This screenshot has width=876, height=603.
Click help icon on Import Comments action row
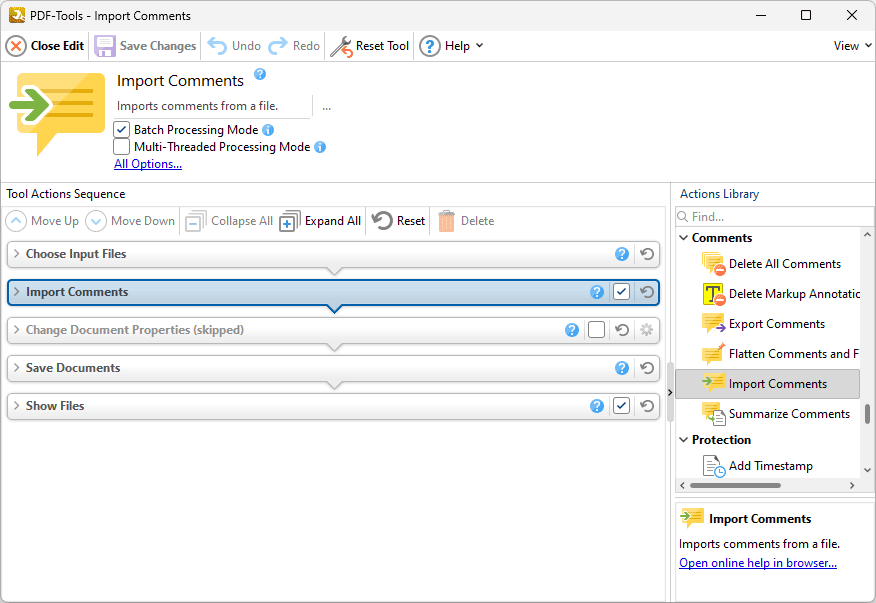pyautogui.click(x=597, y=292)
